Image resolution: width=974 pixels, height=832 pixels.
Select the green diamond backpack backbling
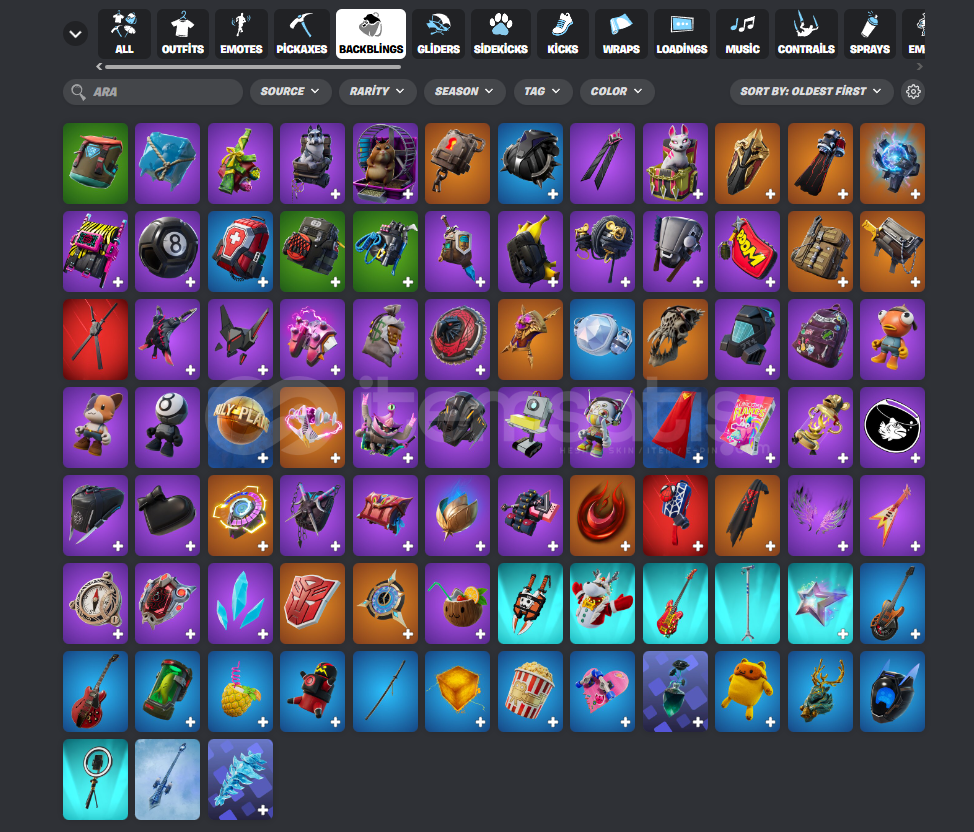(x=96, y=163)
